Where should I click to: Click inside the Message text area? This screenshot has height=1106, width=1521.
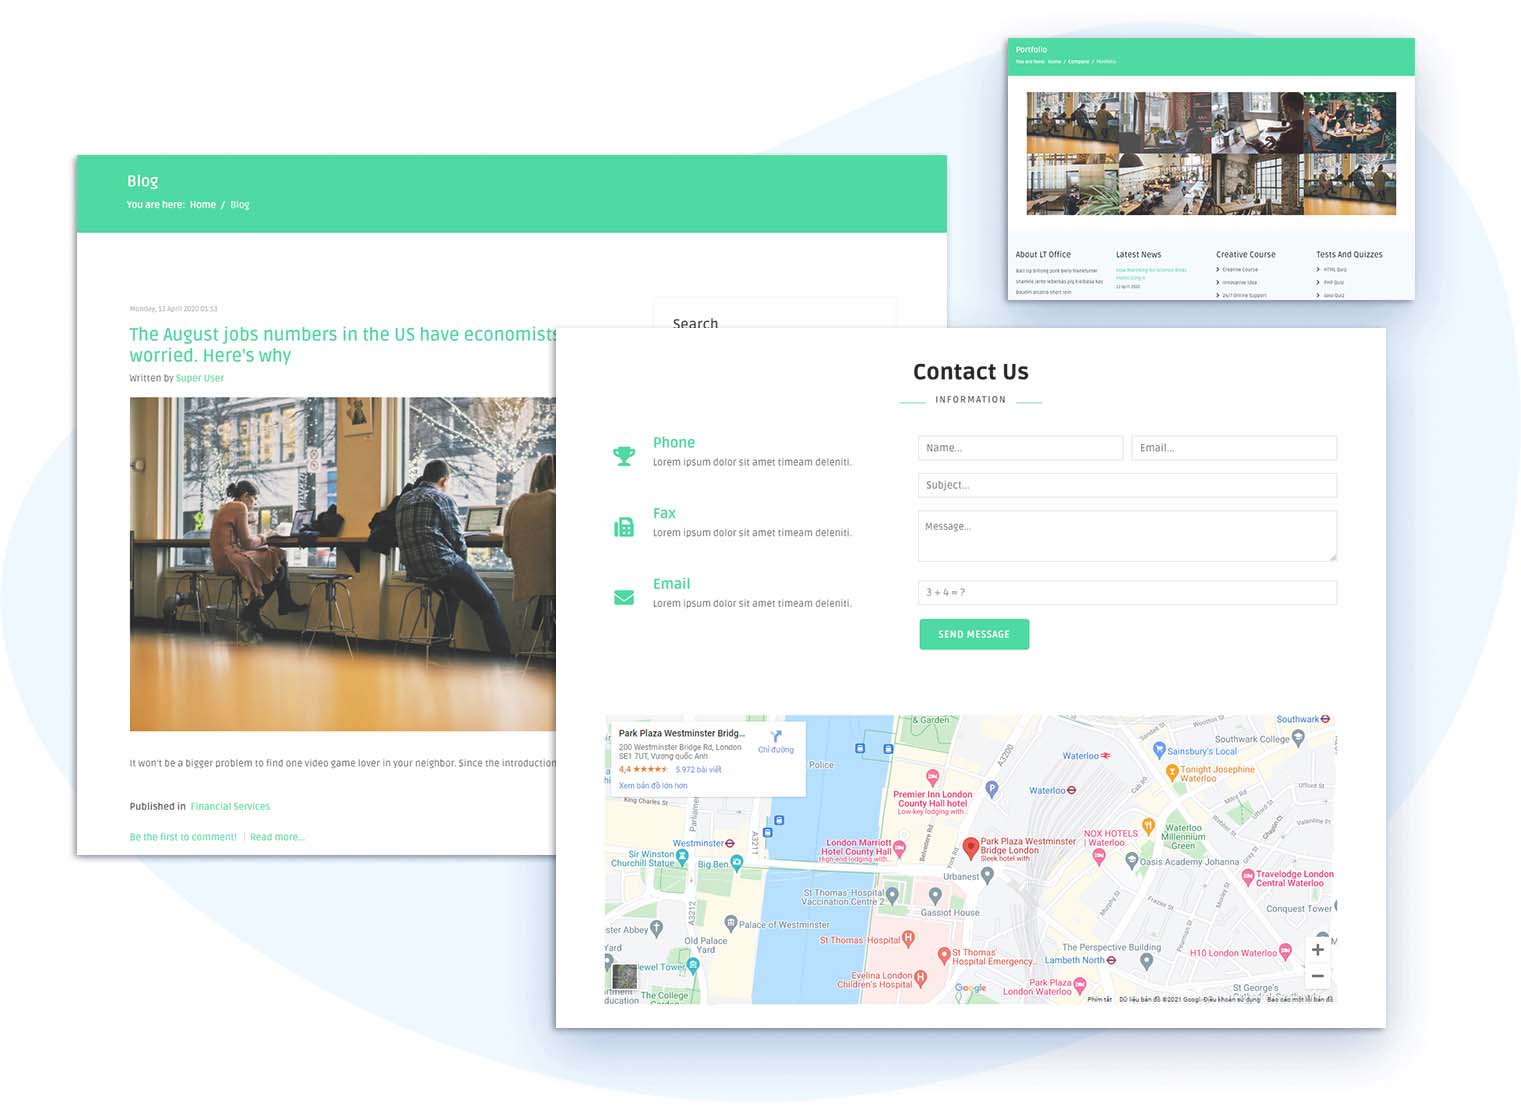(x=1127, y=536)
